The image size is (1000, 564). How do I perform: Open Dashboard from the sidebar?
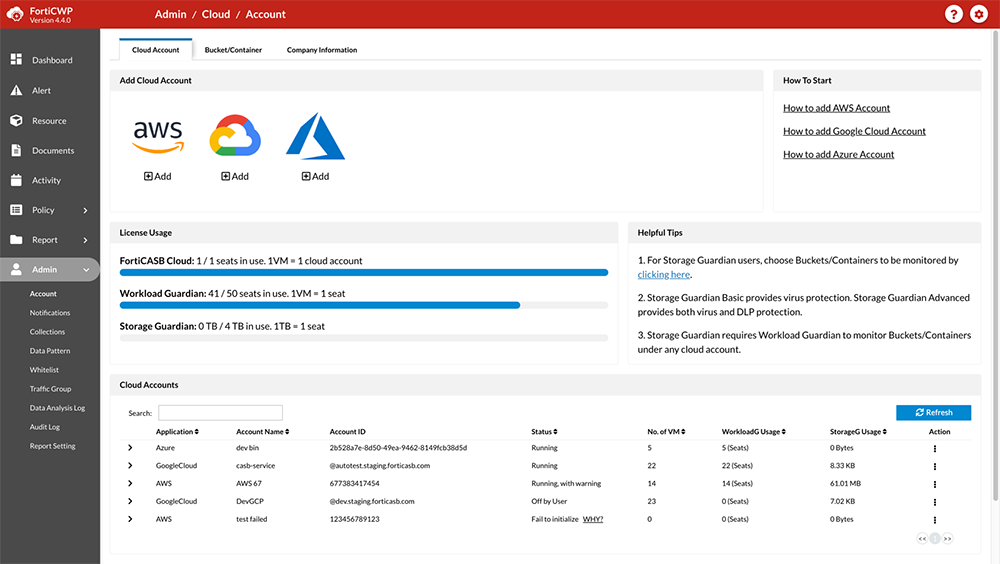(50, 60)
